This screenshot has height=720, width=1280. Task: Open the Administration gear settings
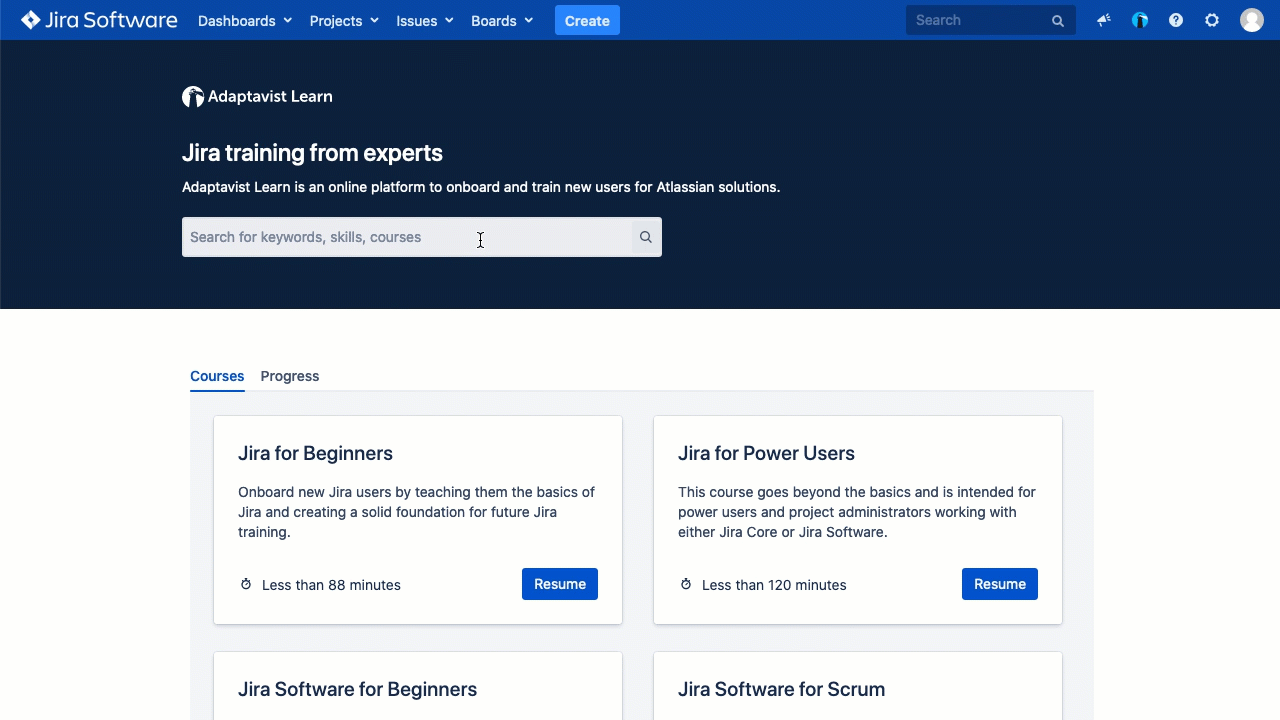1212,20
